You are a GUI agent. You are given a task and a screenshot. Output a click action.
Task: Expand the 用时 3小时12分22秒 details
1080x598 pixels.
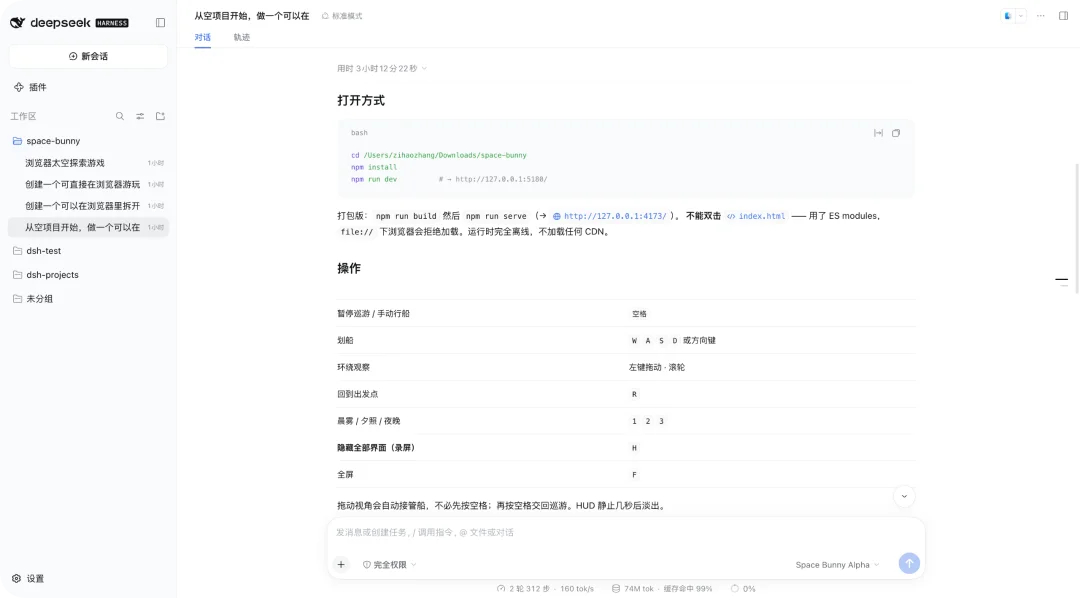[x=382, y=68]
